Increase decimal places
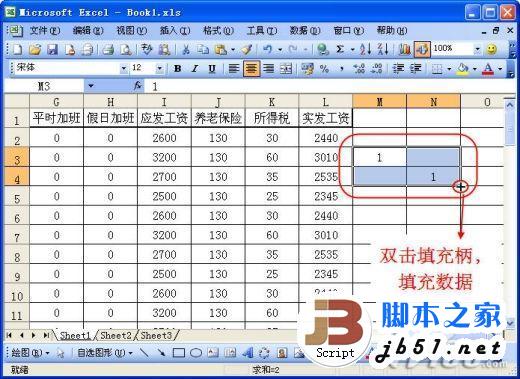This screenshot has height=379, width=520. click(359, 69)
